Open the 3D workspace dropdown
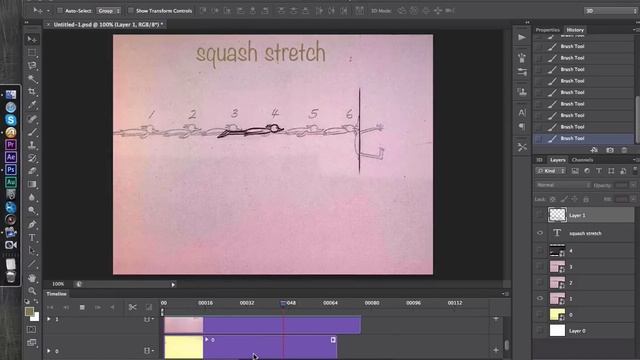This screenshot has width=640, height=360. point(611,11)
